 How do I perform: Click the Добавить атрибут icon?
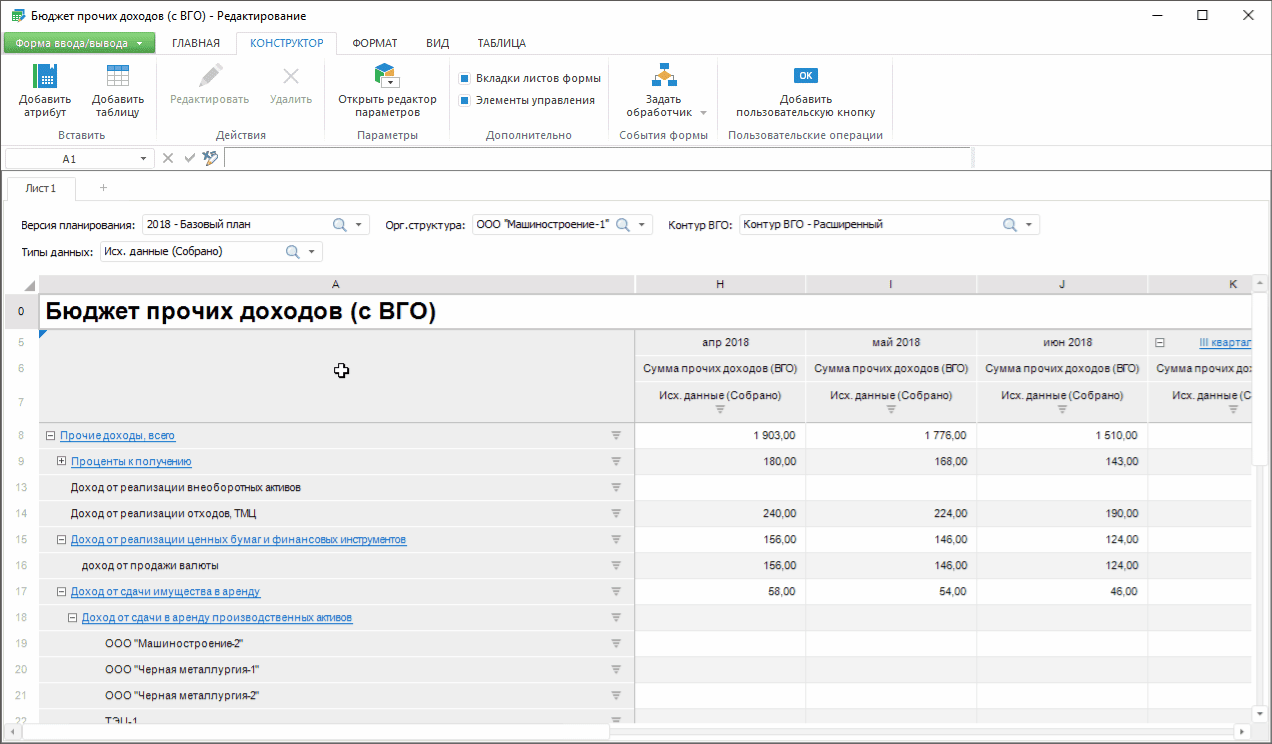[45, 76]
